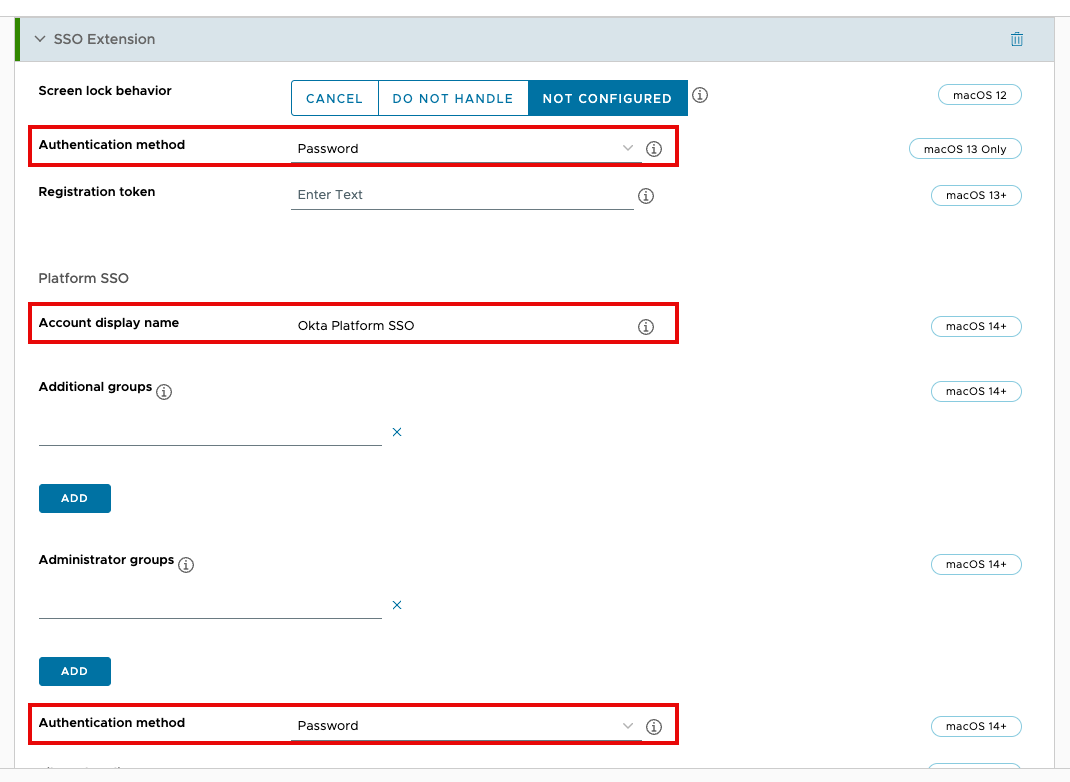Select NOT CONFIGURED for Screen lock behavior
Image resolution: width=1070 pixels, height=782 pixels.
click(x=607, y=98)
